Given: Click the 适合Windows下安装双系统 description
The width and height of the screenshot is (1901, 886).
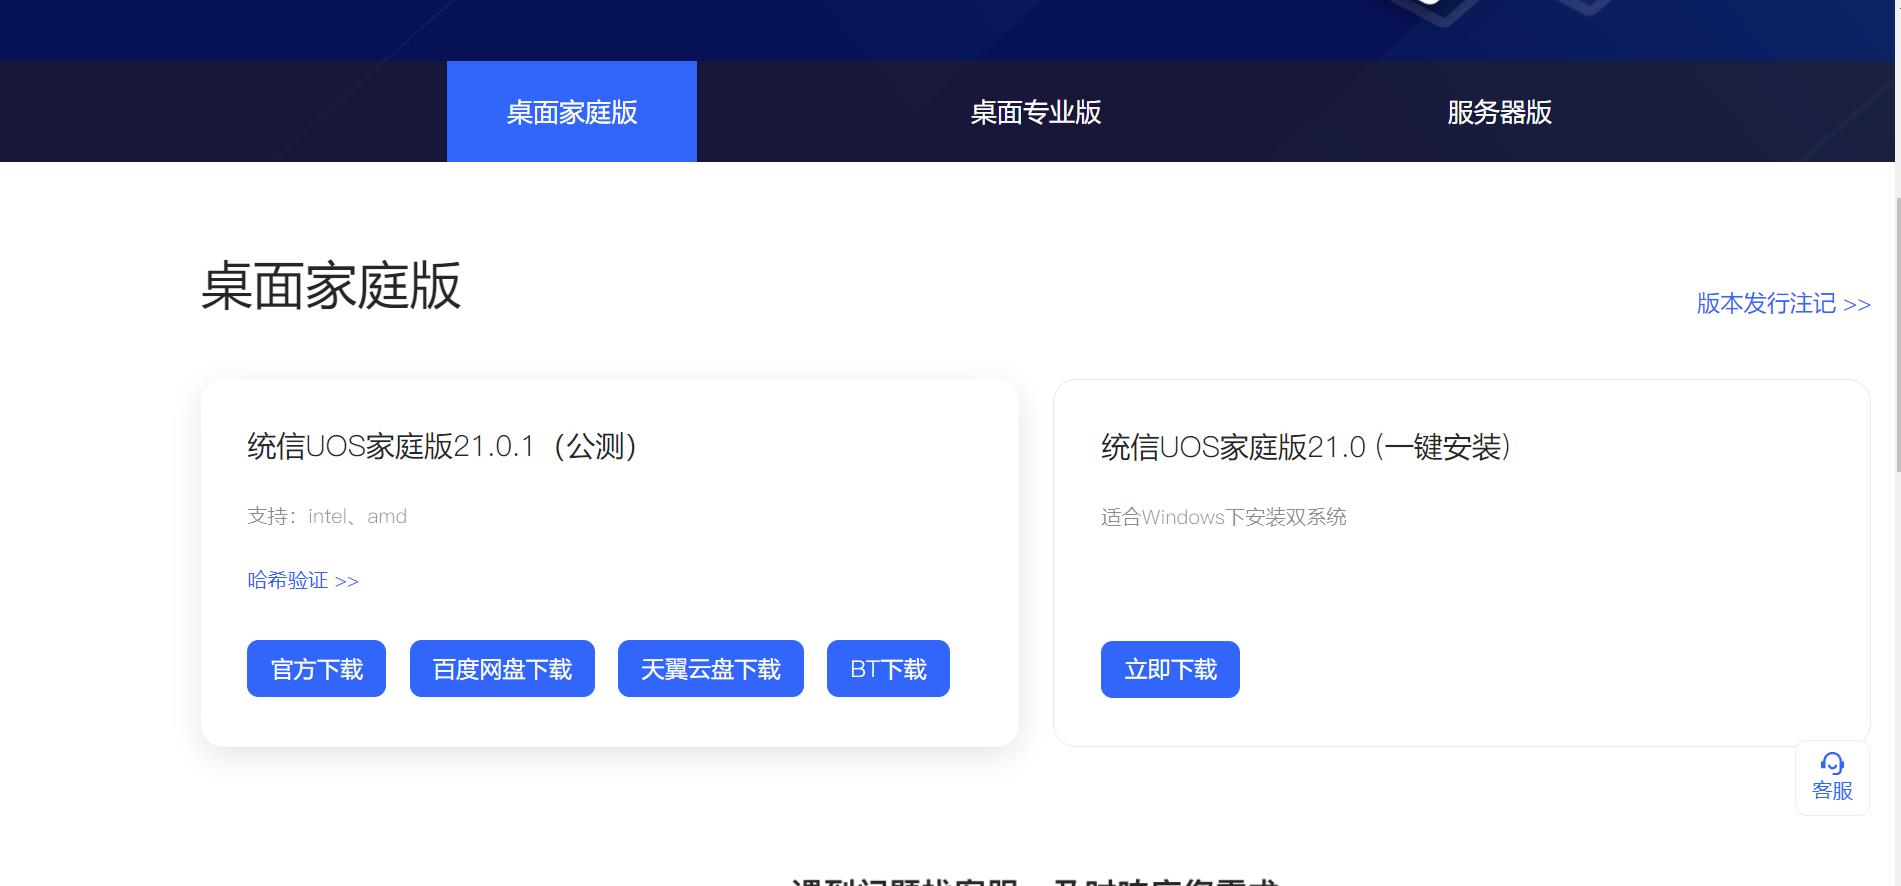Looking at the screenshot, I should coord(1224,517).
